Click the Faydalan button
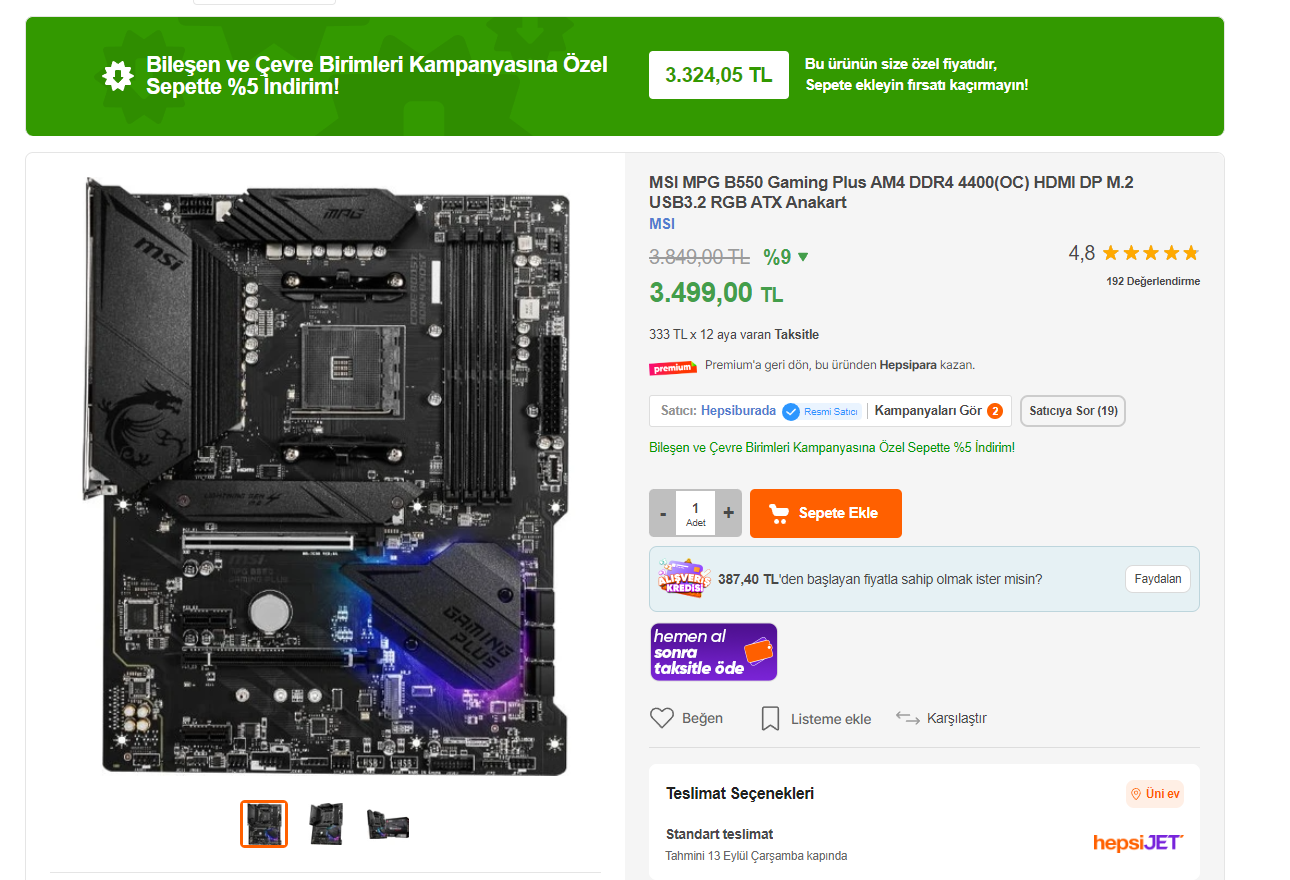Screen dimensions: 1290x880 (1158, 579)
